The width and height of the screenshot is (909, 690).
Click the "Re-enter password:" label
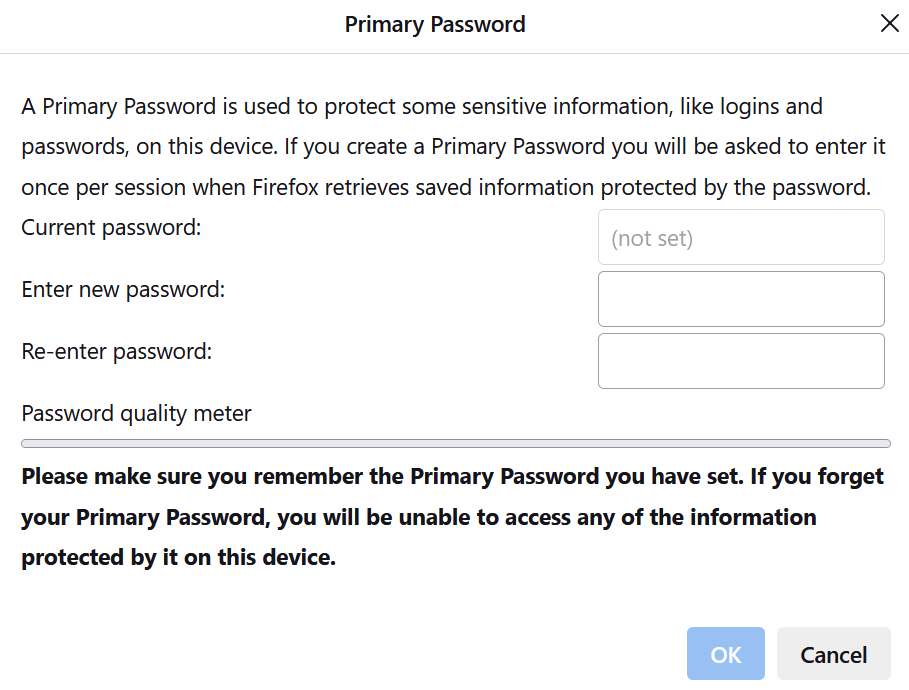click(x=117, y=352)
